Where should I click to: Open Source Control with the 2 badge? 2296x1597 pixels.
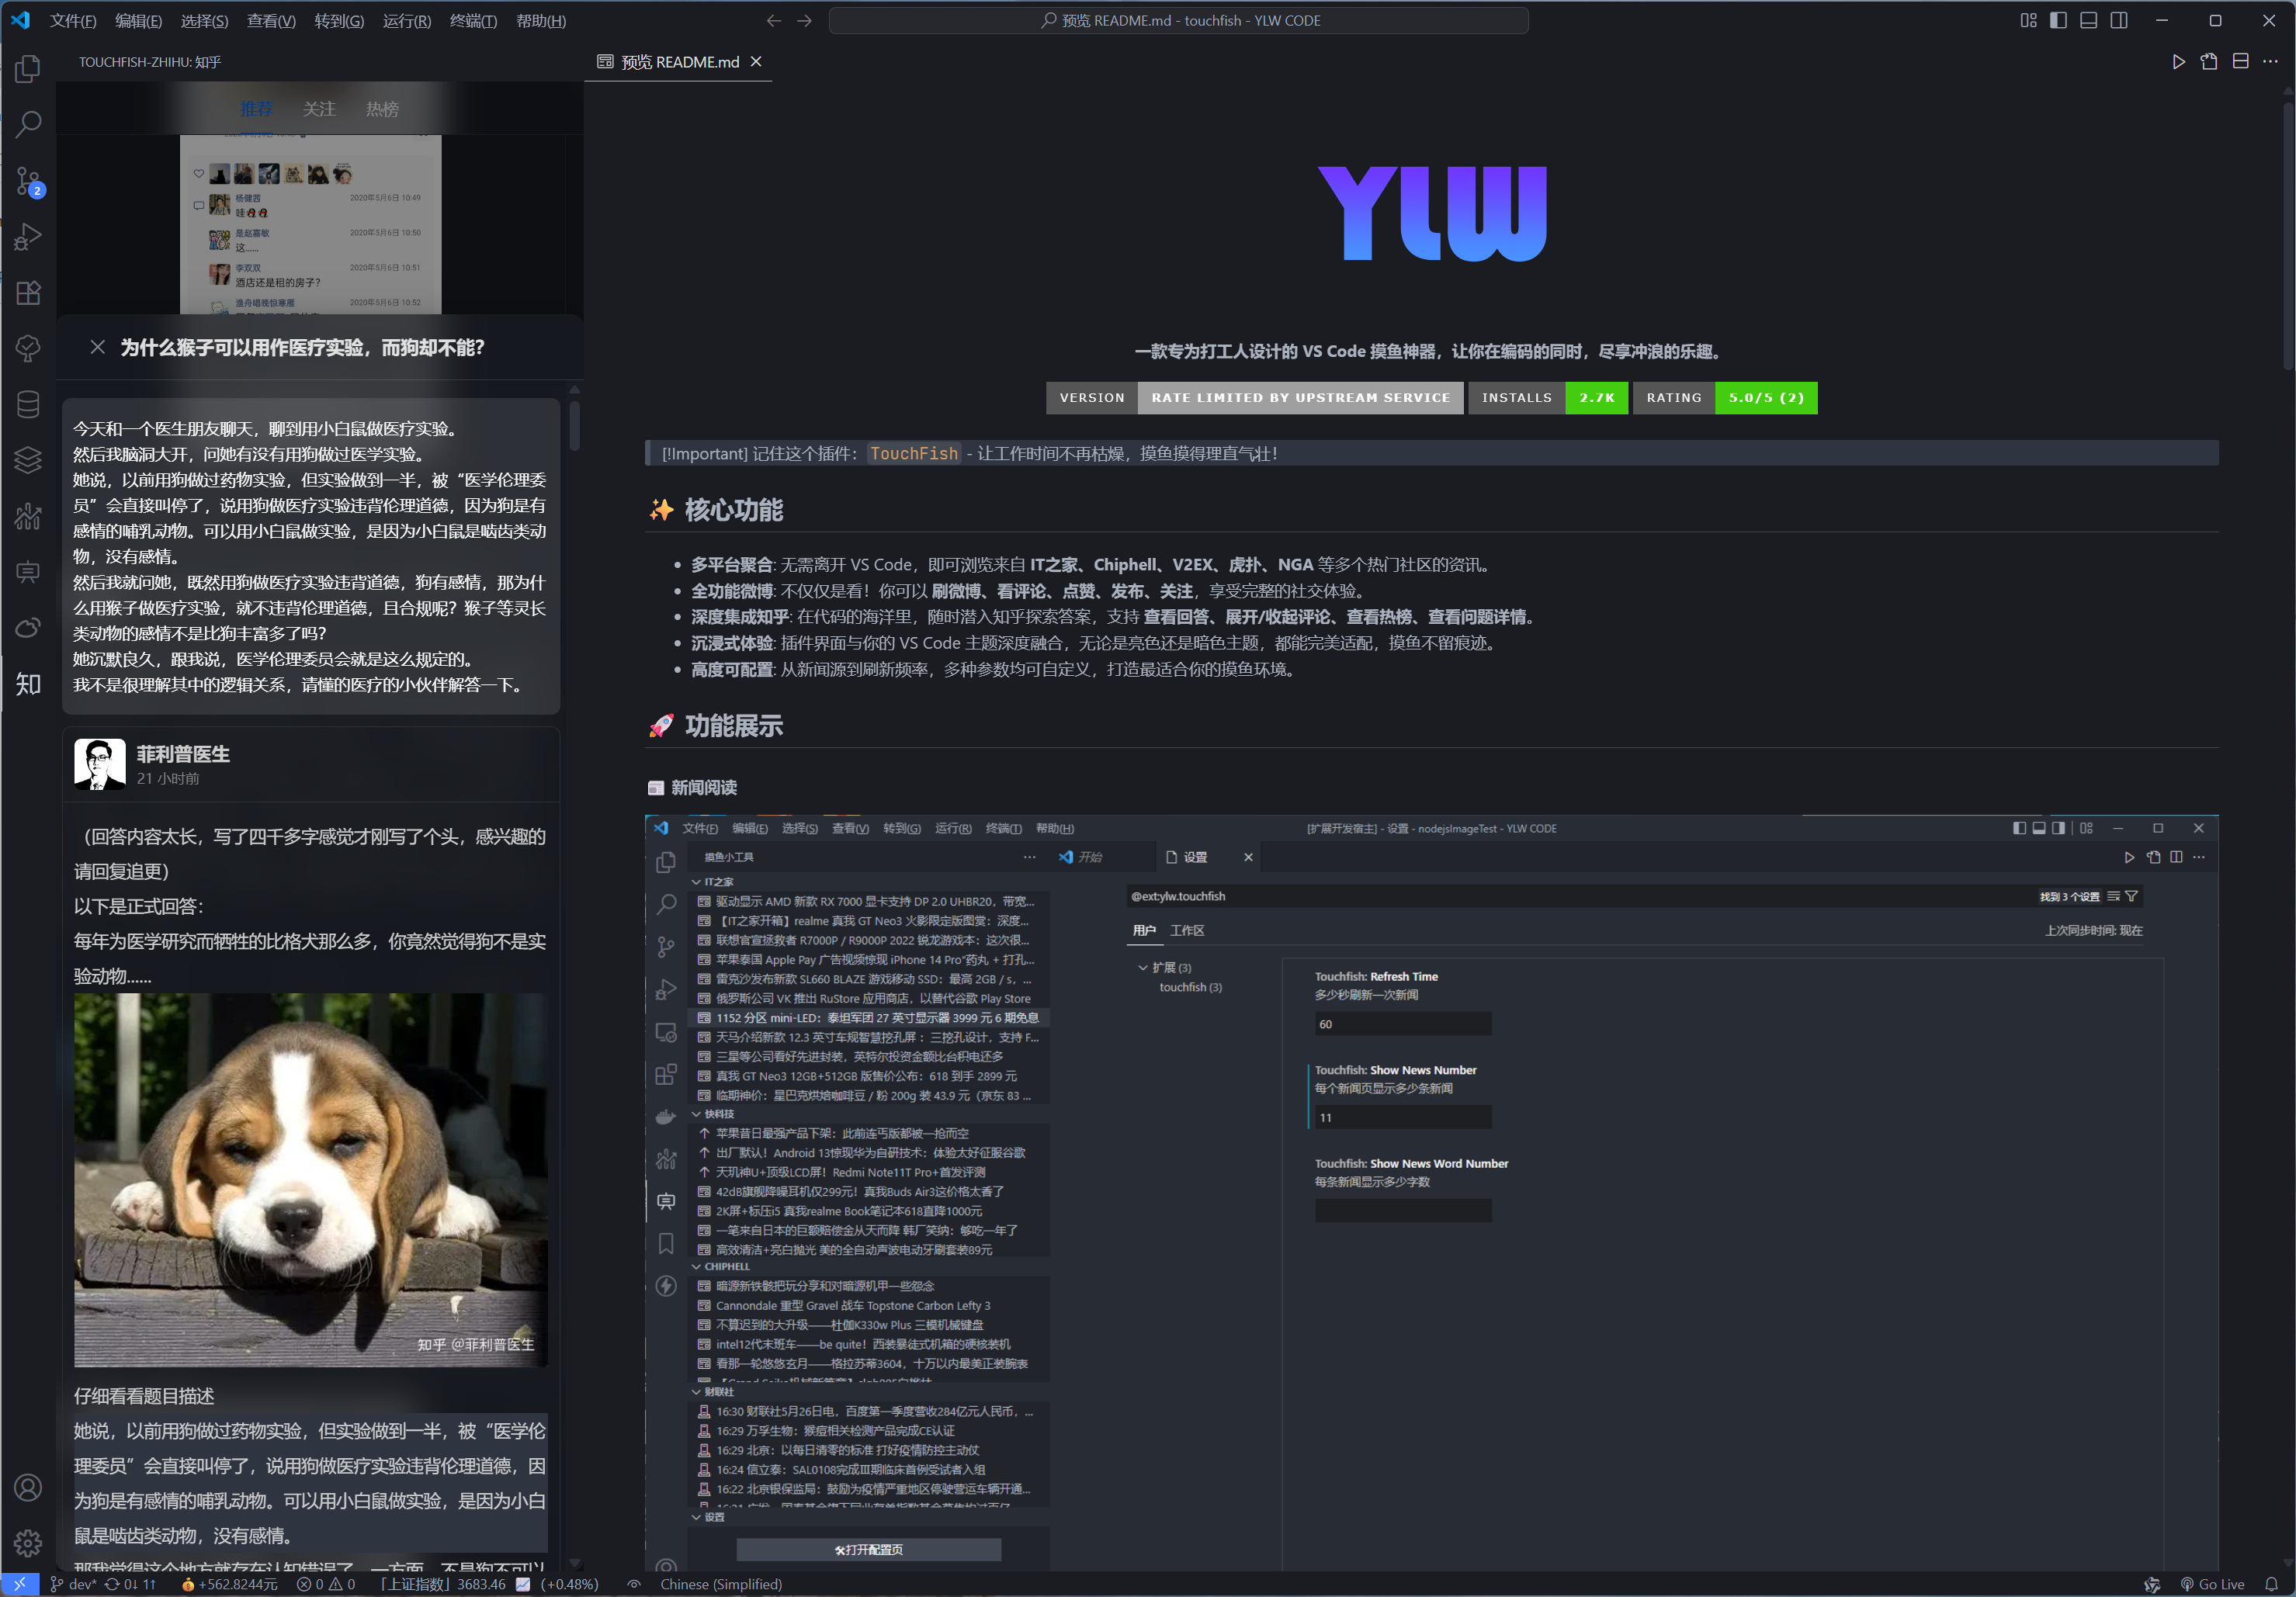pos(28,181)
